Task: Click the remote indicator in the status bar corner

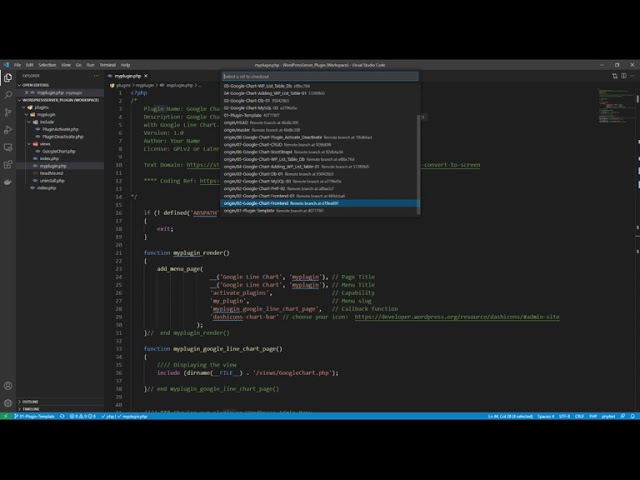Action: click(5, 416)
